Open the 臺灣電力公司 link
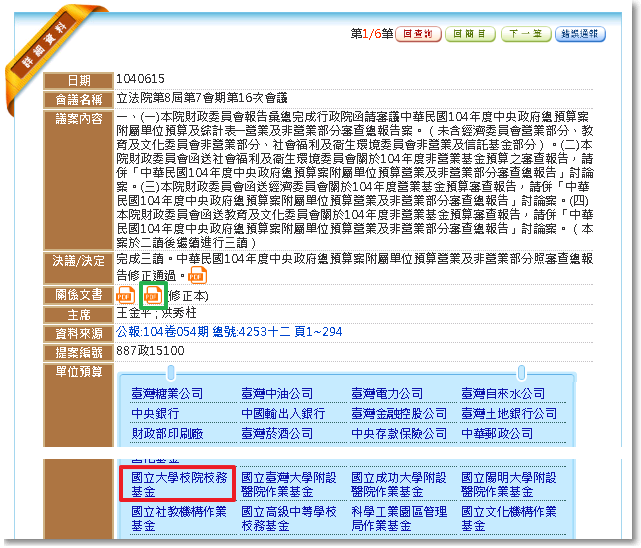 tap(387, 394)
